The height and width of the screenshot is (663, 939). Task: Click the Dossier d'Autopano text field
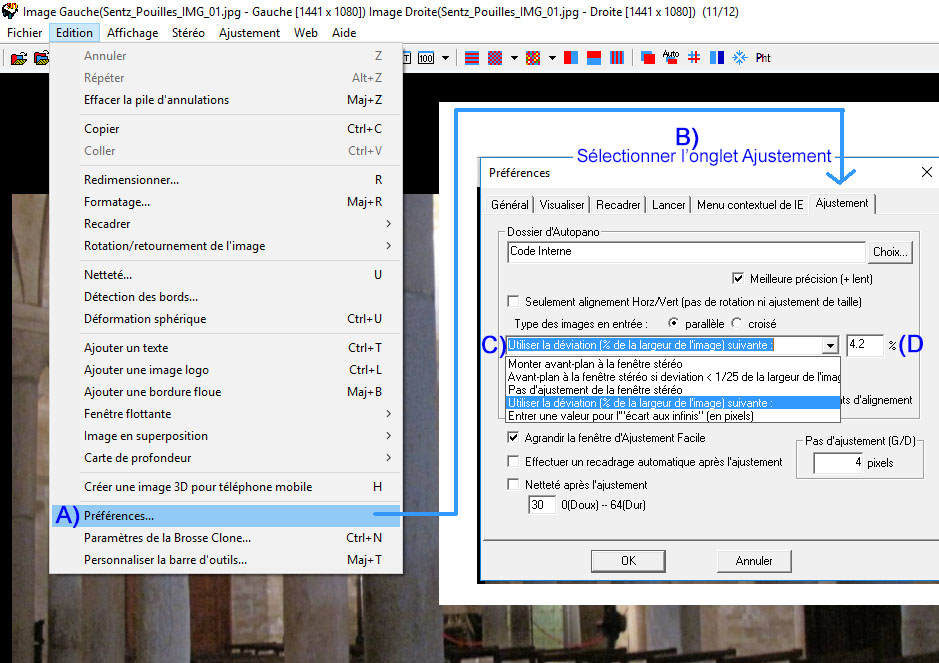click(x=685, y=252)
